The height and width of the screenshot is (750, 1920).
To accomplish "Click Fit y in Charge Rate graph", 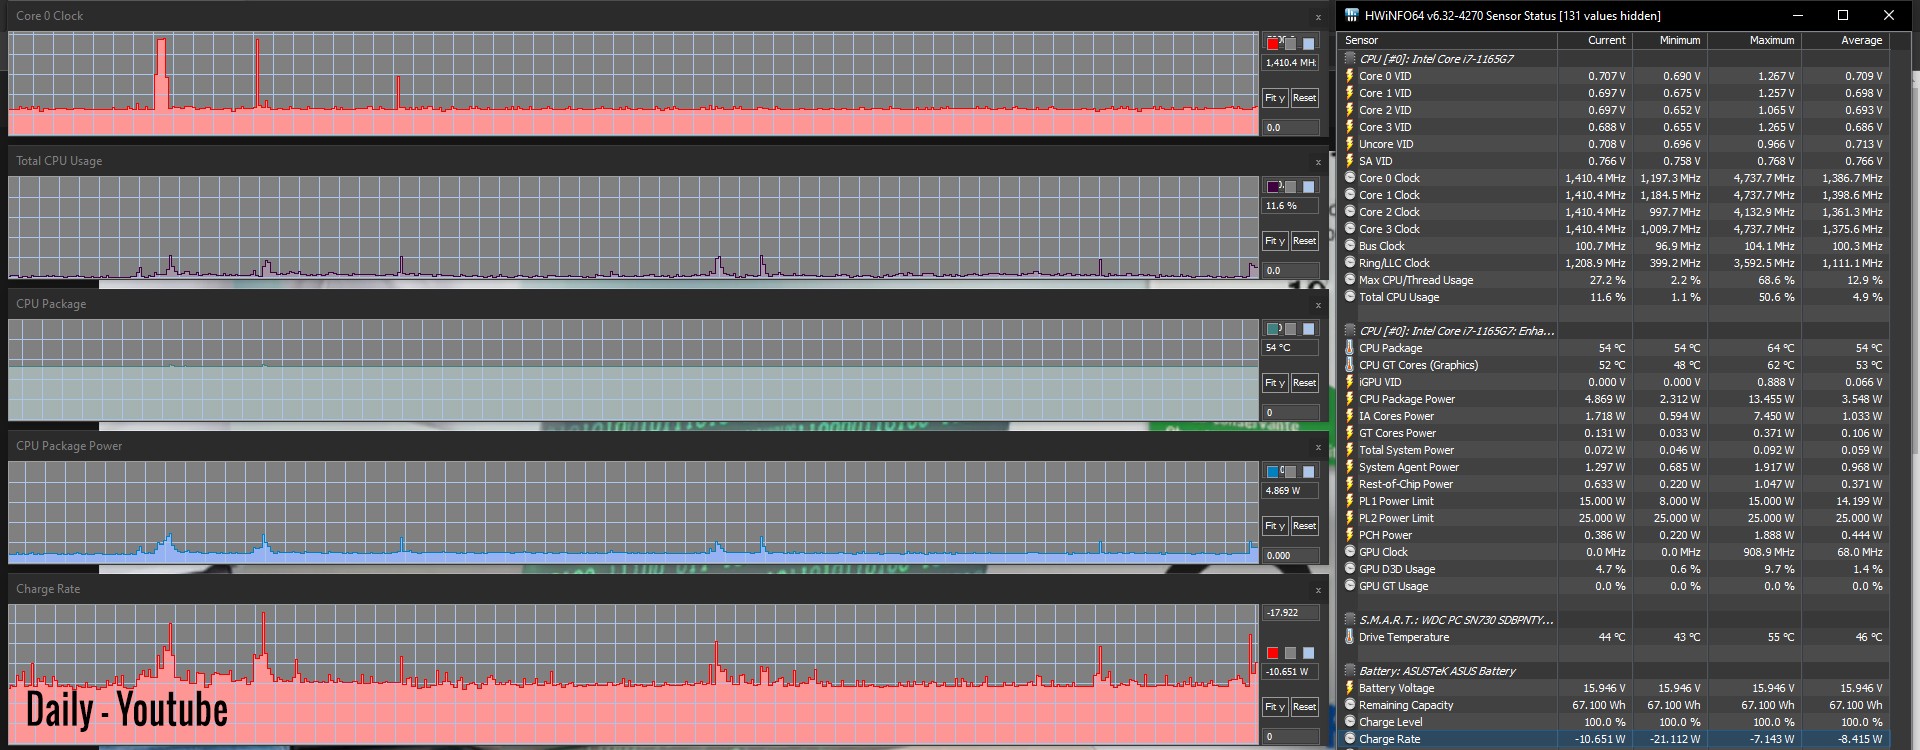I will 1274,707.
